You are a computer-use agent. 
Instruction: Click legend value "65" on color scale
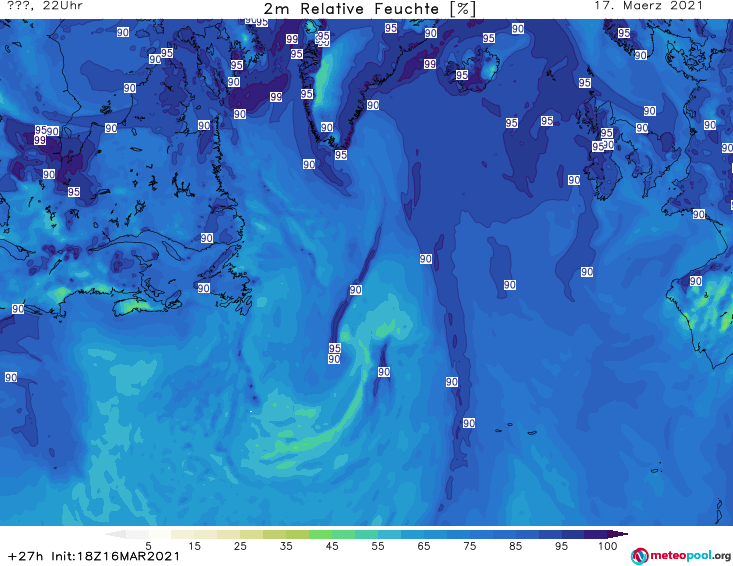pos(424,545)
